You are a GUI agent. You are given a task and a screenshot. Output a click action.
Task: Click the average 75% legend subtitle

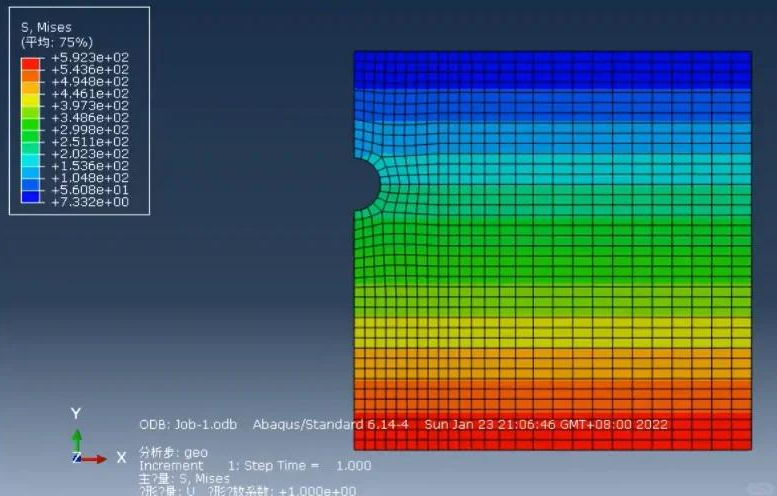pos(56,42)
